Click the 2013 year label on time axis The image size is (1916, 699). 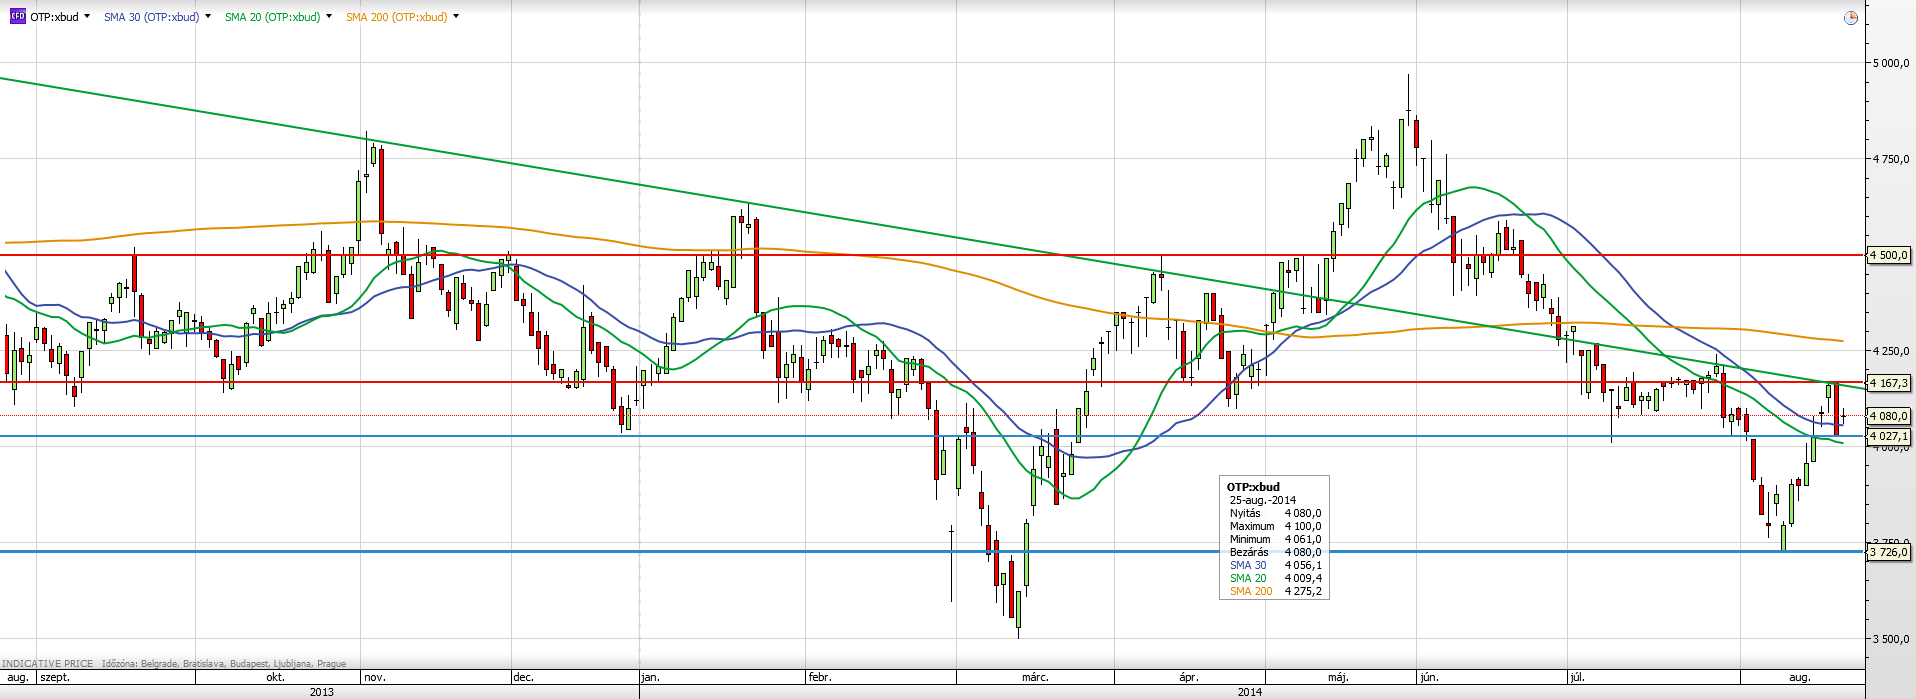[x=322, y=692]
